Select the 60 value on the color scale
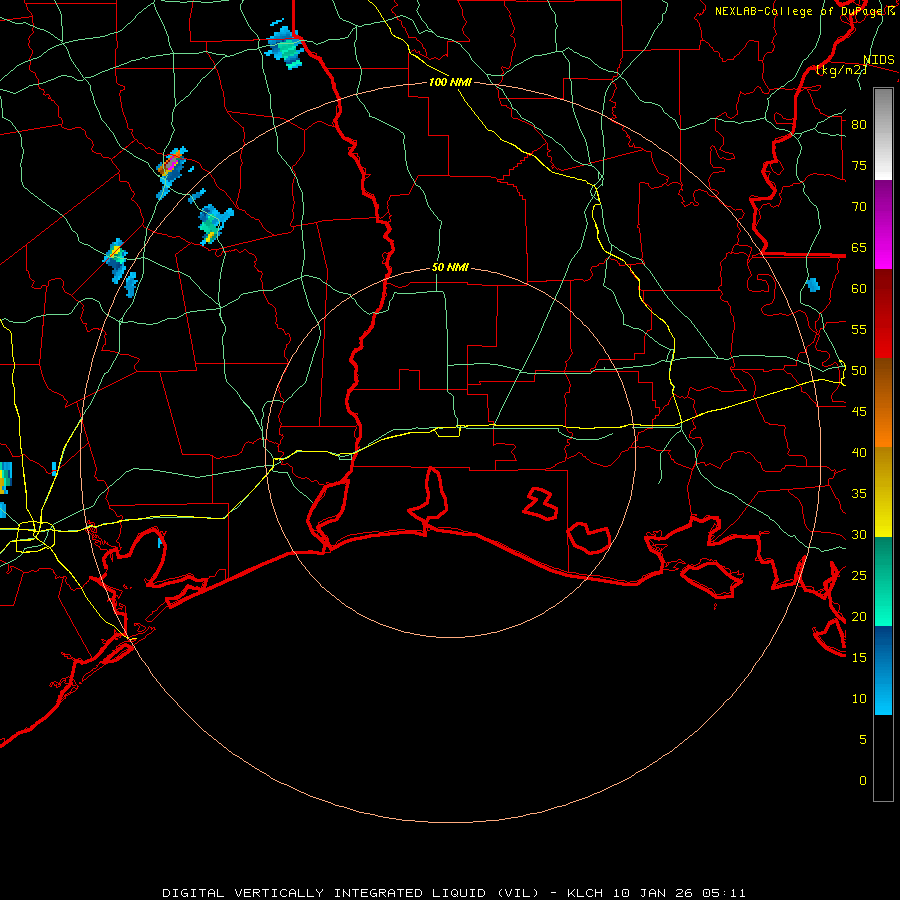The height and width of the screenshot is (900, 900). 859,289
